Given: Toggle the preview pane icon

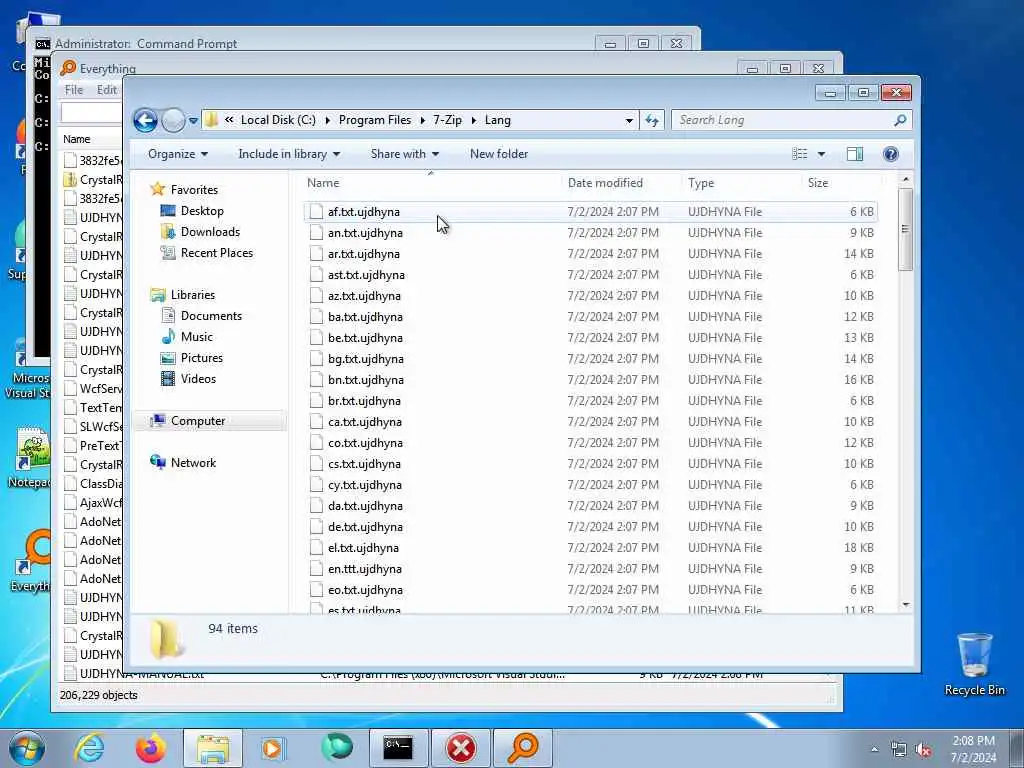Looking at the screenshot, I should tap(855, 154).
